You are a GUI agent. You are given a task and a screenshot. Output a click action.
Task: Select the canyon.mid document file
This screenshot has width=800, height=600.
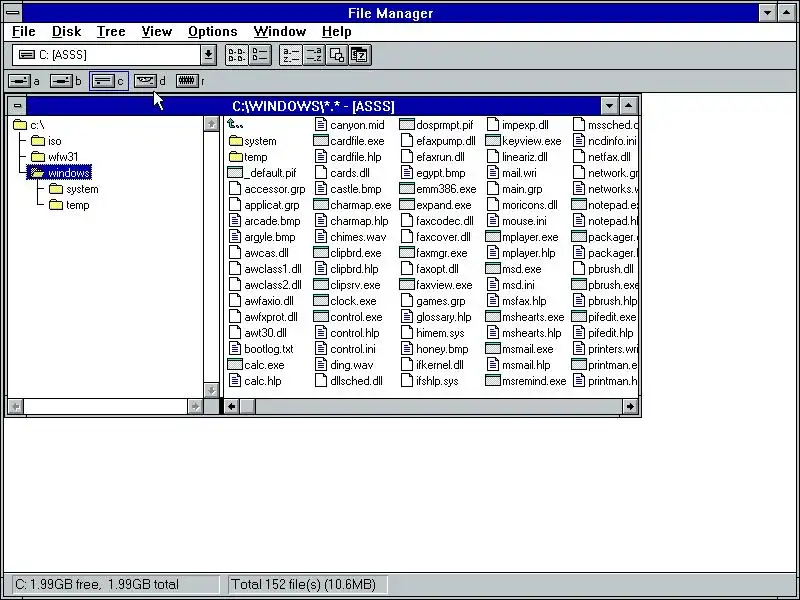click(x=349, y=125)
